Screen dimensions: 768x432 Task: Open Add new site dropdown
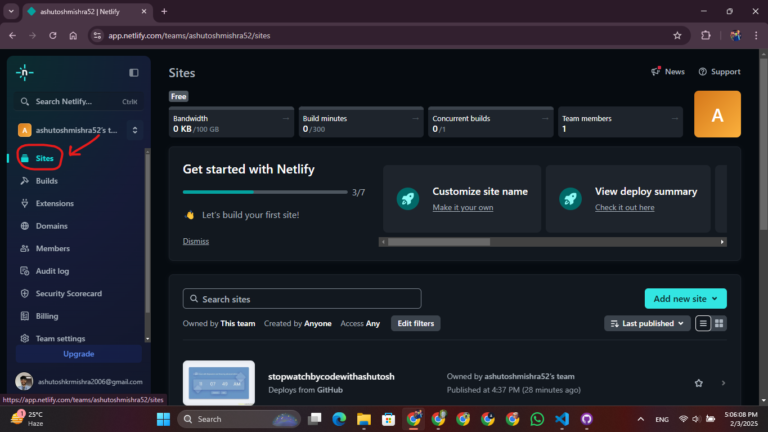click(685, 299)
